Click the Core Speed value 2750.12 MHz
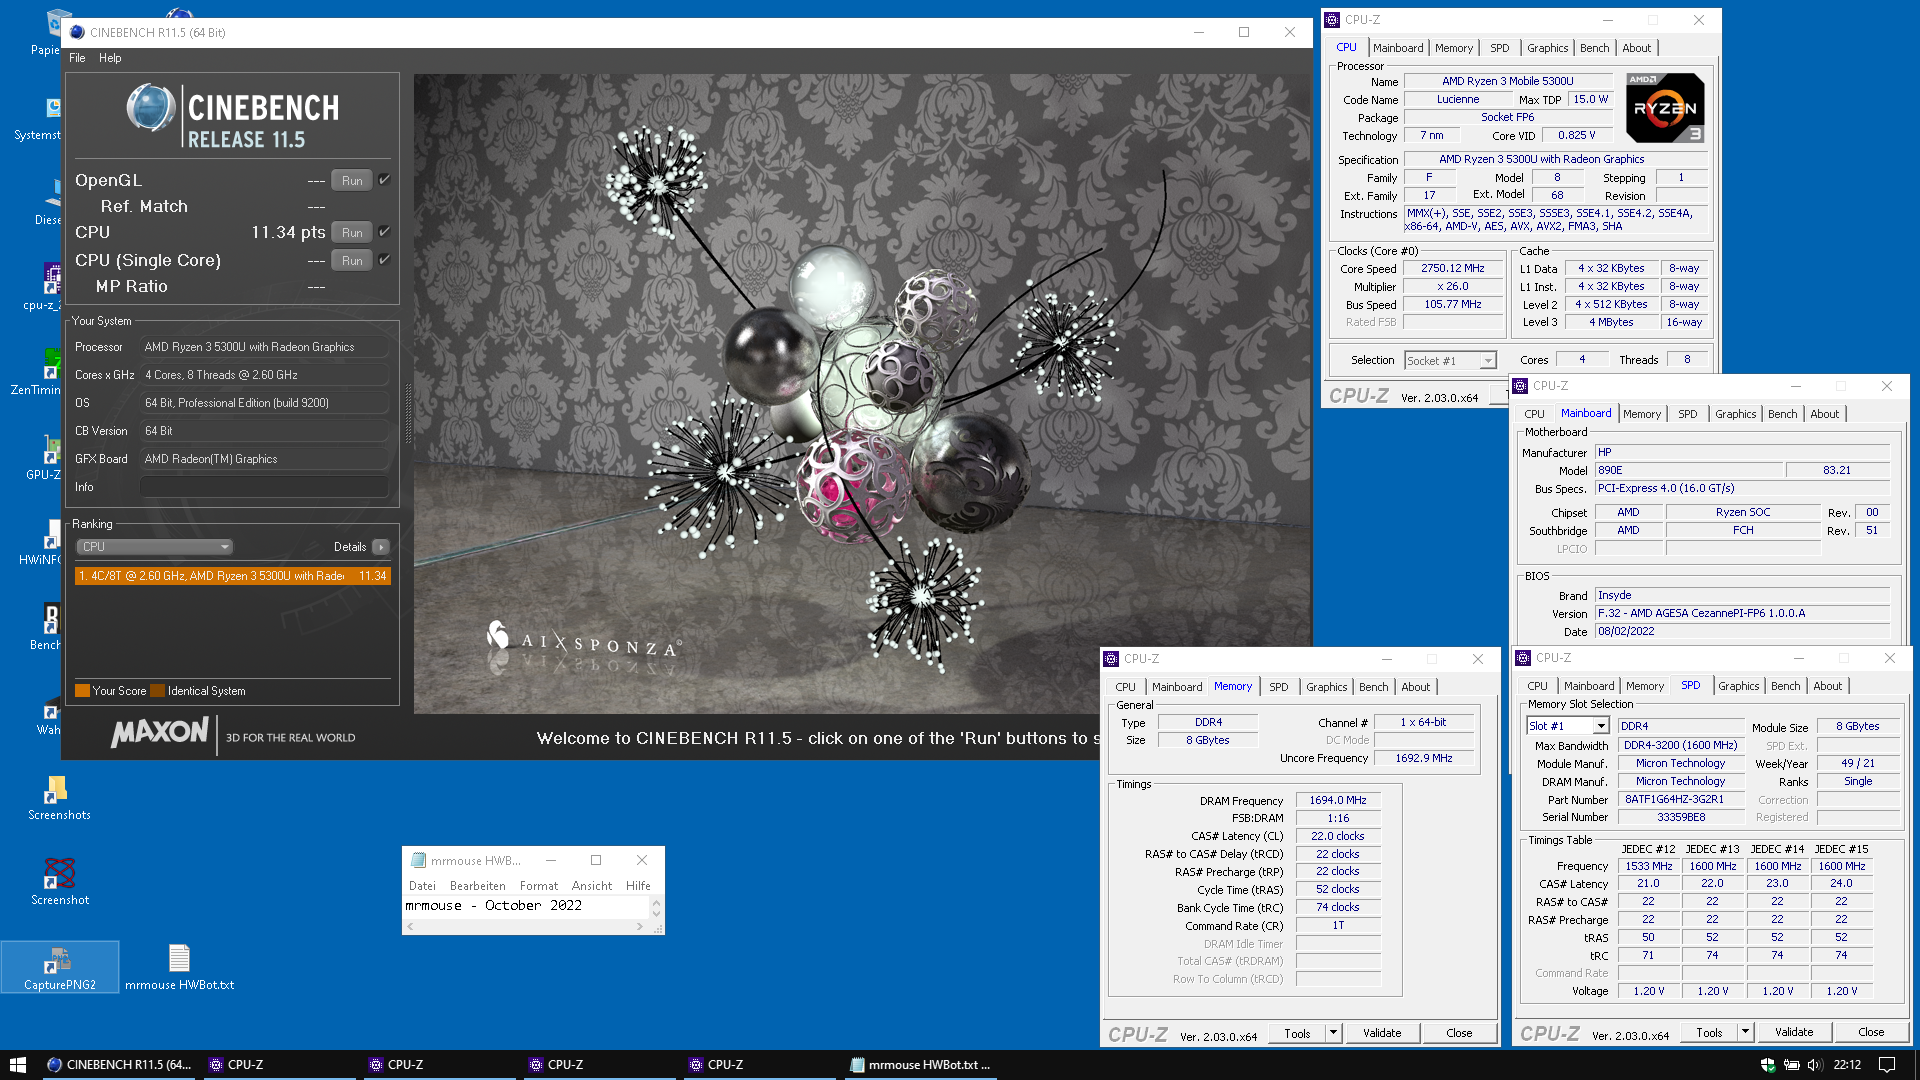 point(1452,268)
